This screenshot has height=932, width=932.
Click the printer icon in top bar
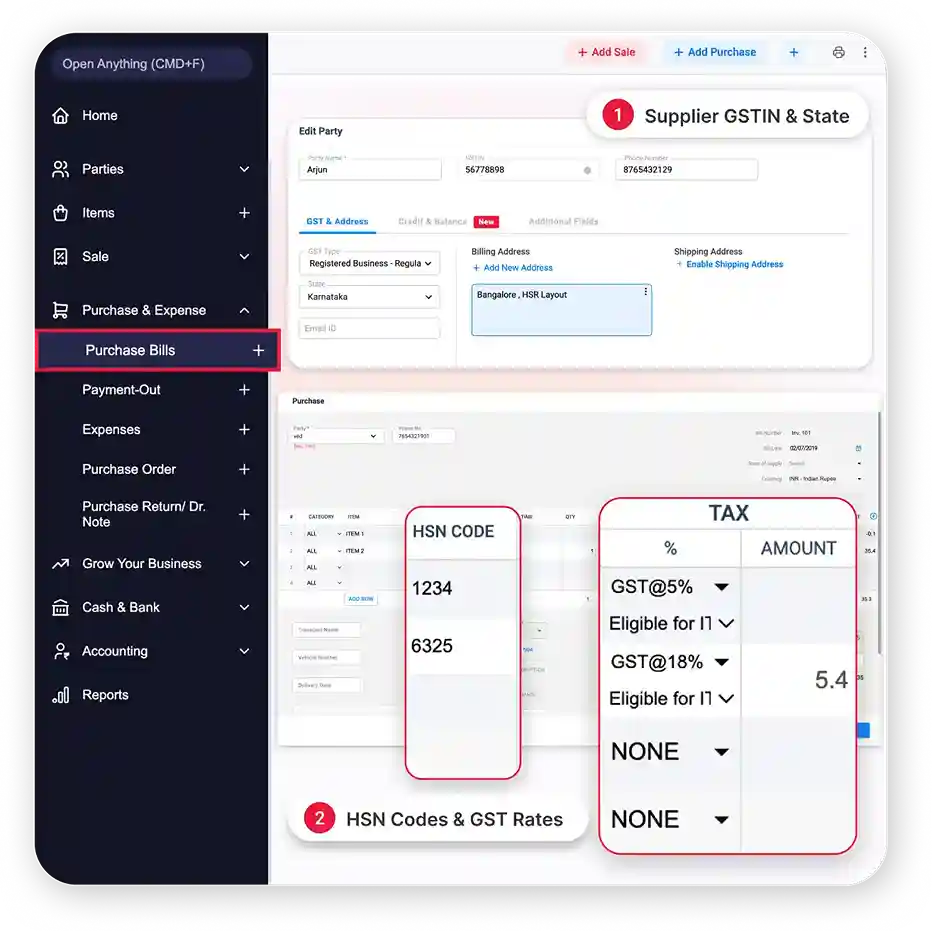838,52
